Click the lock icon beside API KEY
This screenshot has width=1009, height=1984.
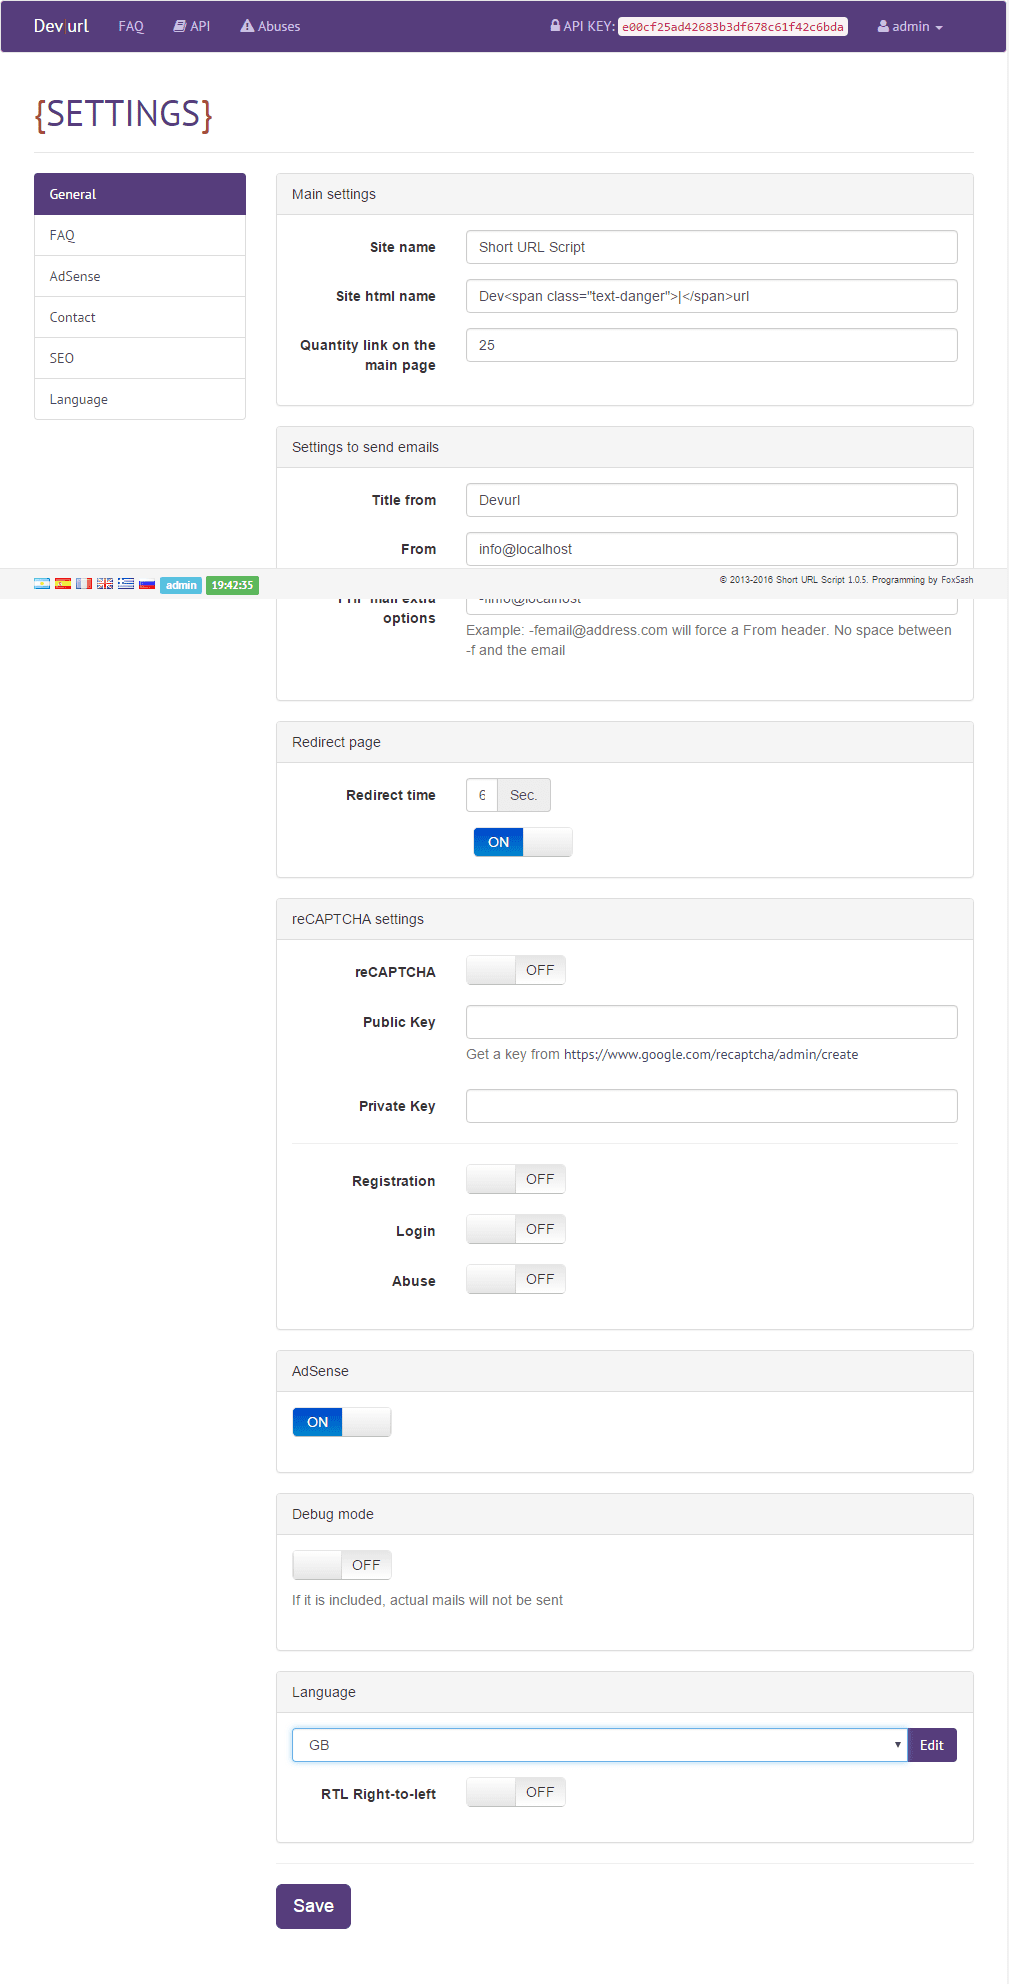click(x=555, y=26)
